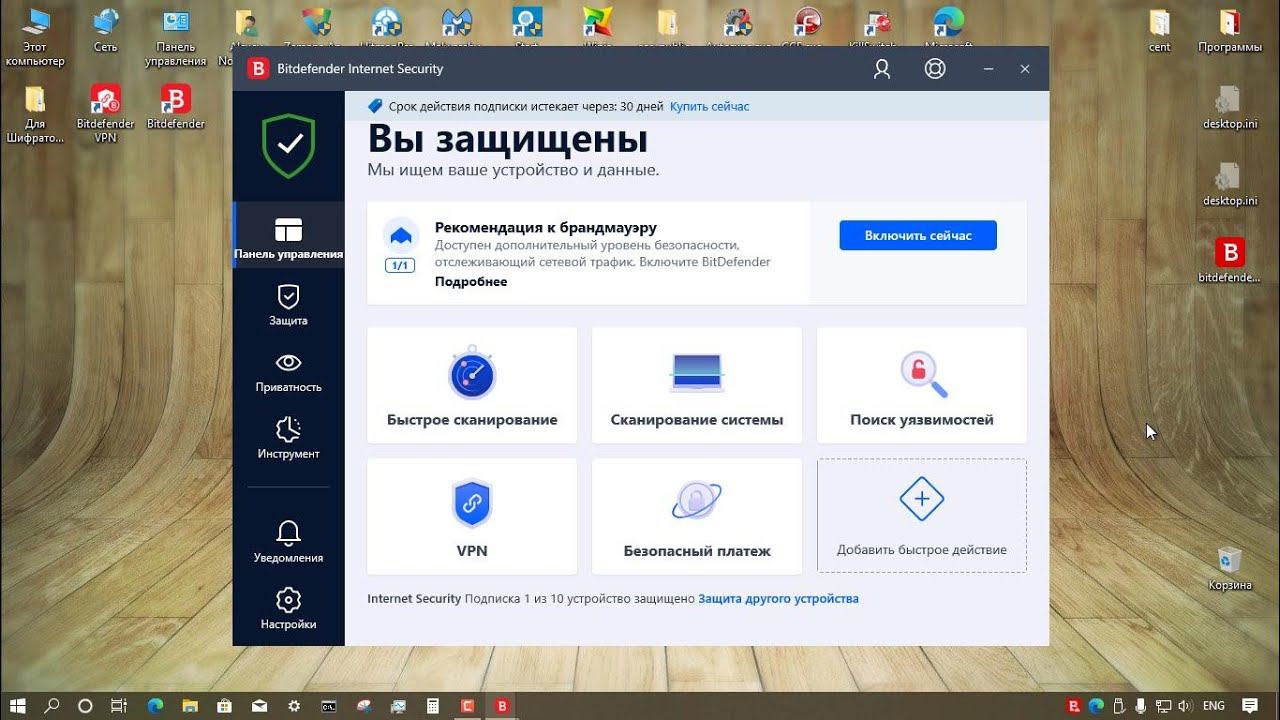Screen dimensions: 1280x720
Task: Click taskbar search magnifier
Action: point(52,706)
